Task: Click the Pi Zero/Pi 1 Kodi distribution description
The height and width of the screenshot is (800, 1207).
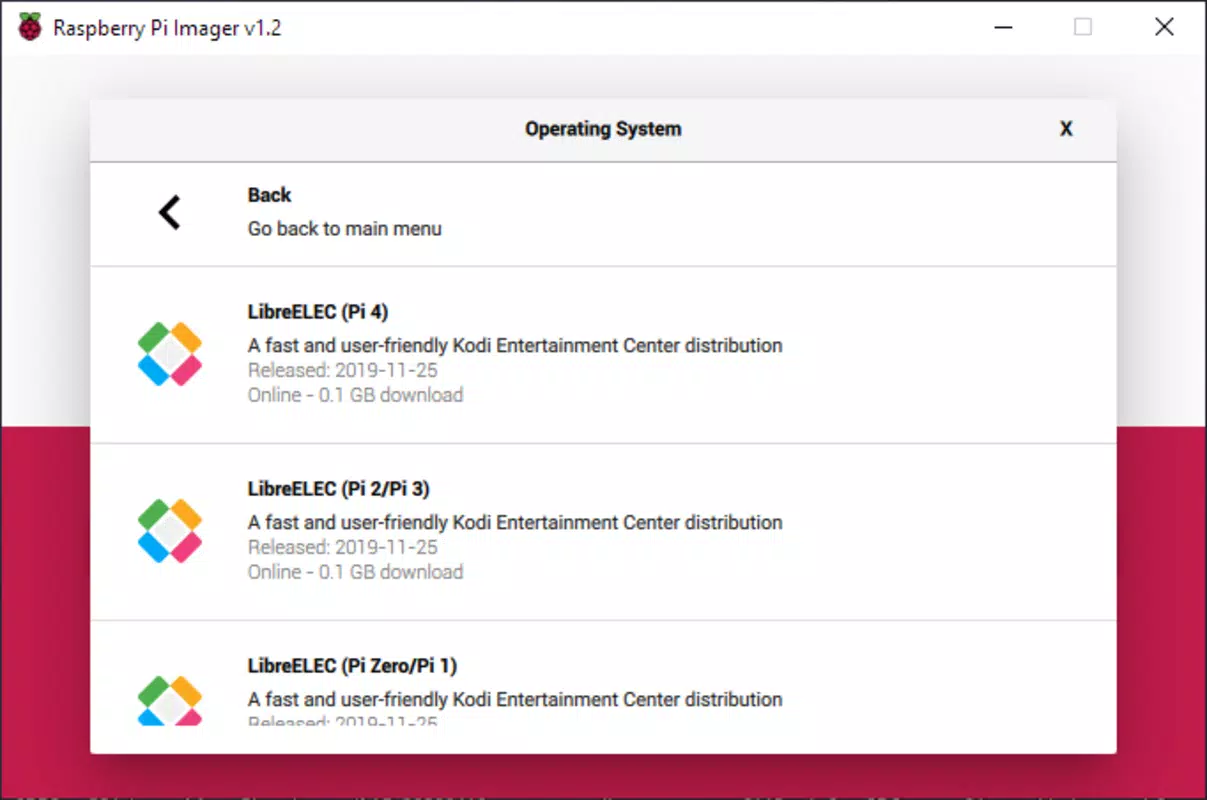Action: (x=515, y=700)
